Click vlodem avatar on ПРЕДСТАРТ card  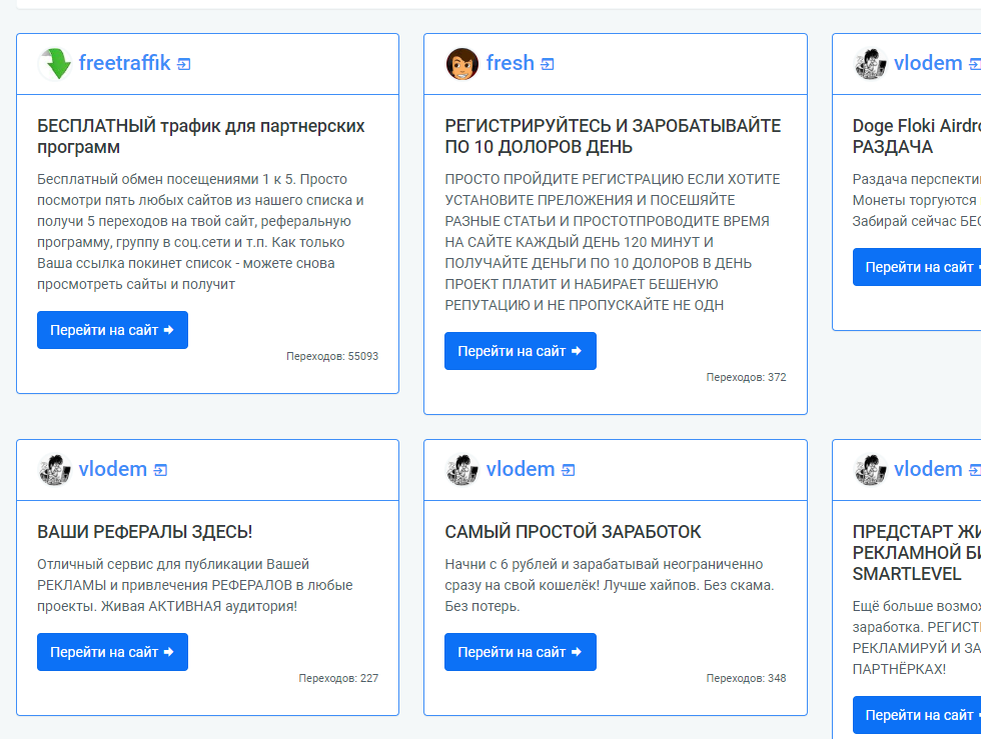point(870,470)
